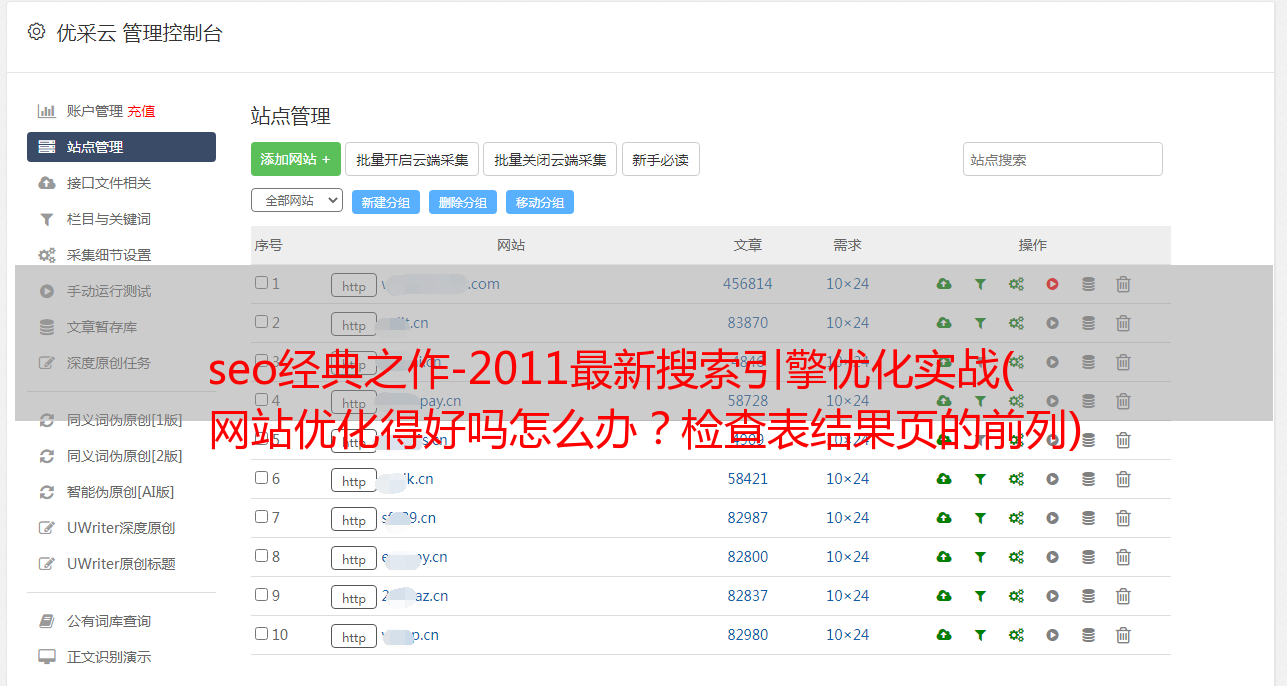Delete site row 1 via trash icon
Viewport: 1287px width, 686px height.
[1123, 284]
